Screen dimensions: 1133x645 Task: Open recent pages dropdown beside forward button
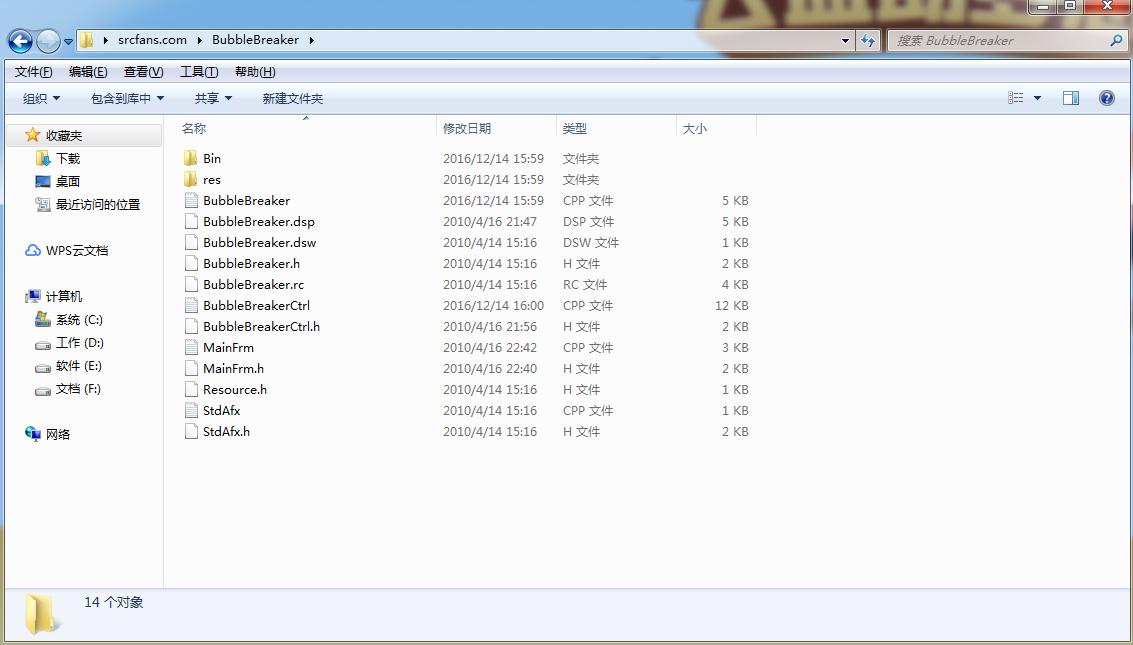[69, 42]
